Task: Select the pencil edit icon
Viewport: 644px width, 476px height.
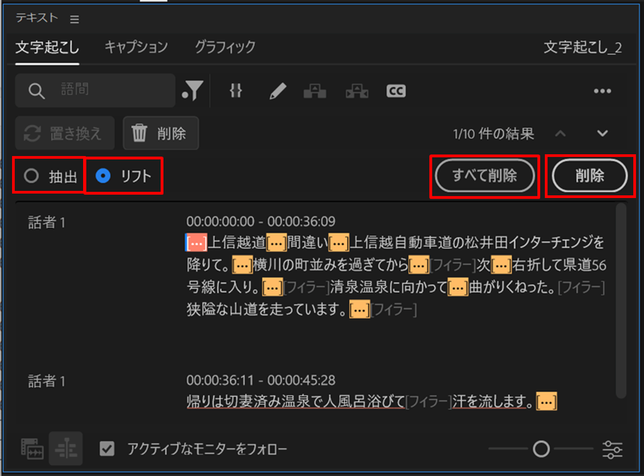Action: [x=278, y=91]
